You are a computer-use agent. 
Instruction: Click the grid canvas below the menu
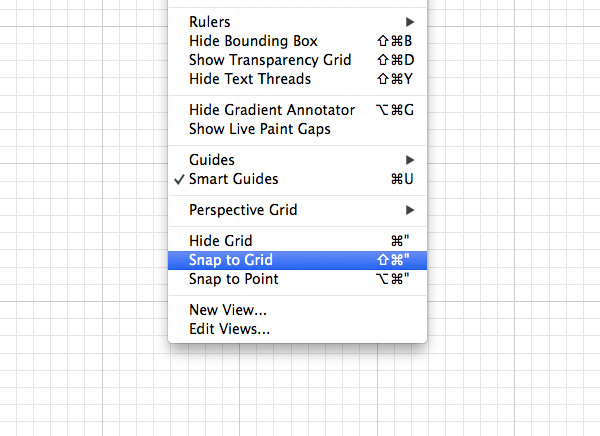[300, 395]
